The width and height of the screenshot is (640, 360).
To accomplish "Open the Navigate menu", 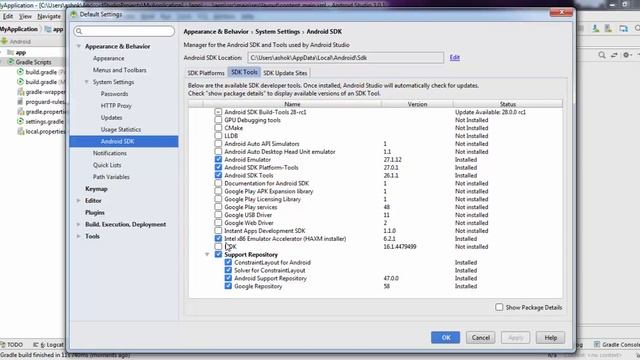I will tap(49, 16).
